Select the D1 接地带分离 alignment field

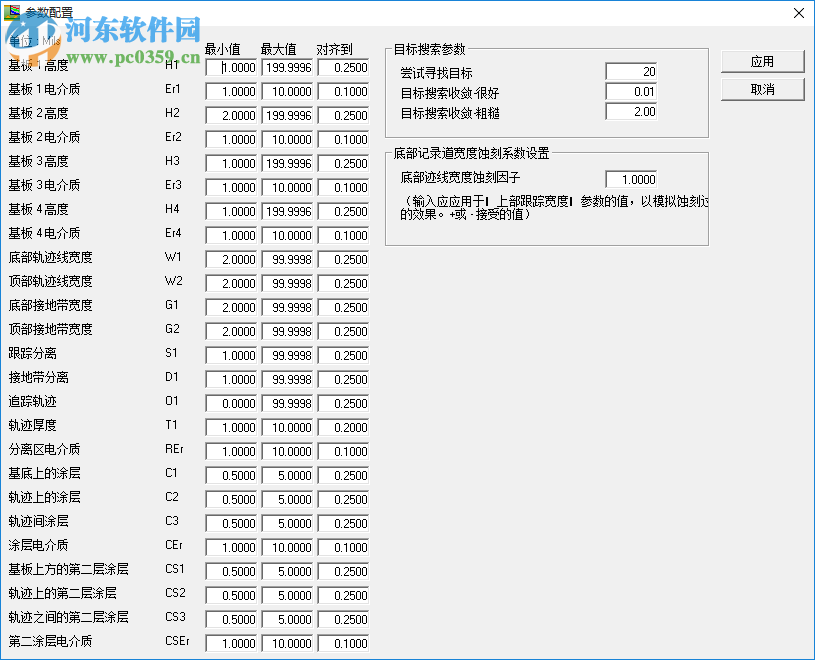pos(342,379)
